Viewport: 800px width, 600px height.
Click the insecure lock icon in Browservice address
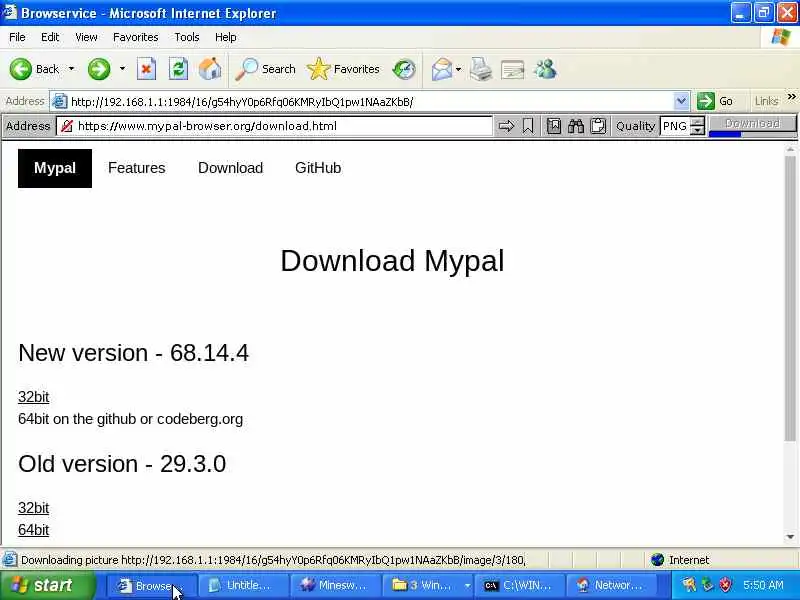(66, 126)
